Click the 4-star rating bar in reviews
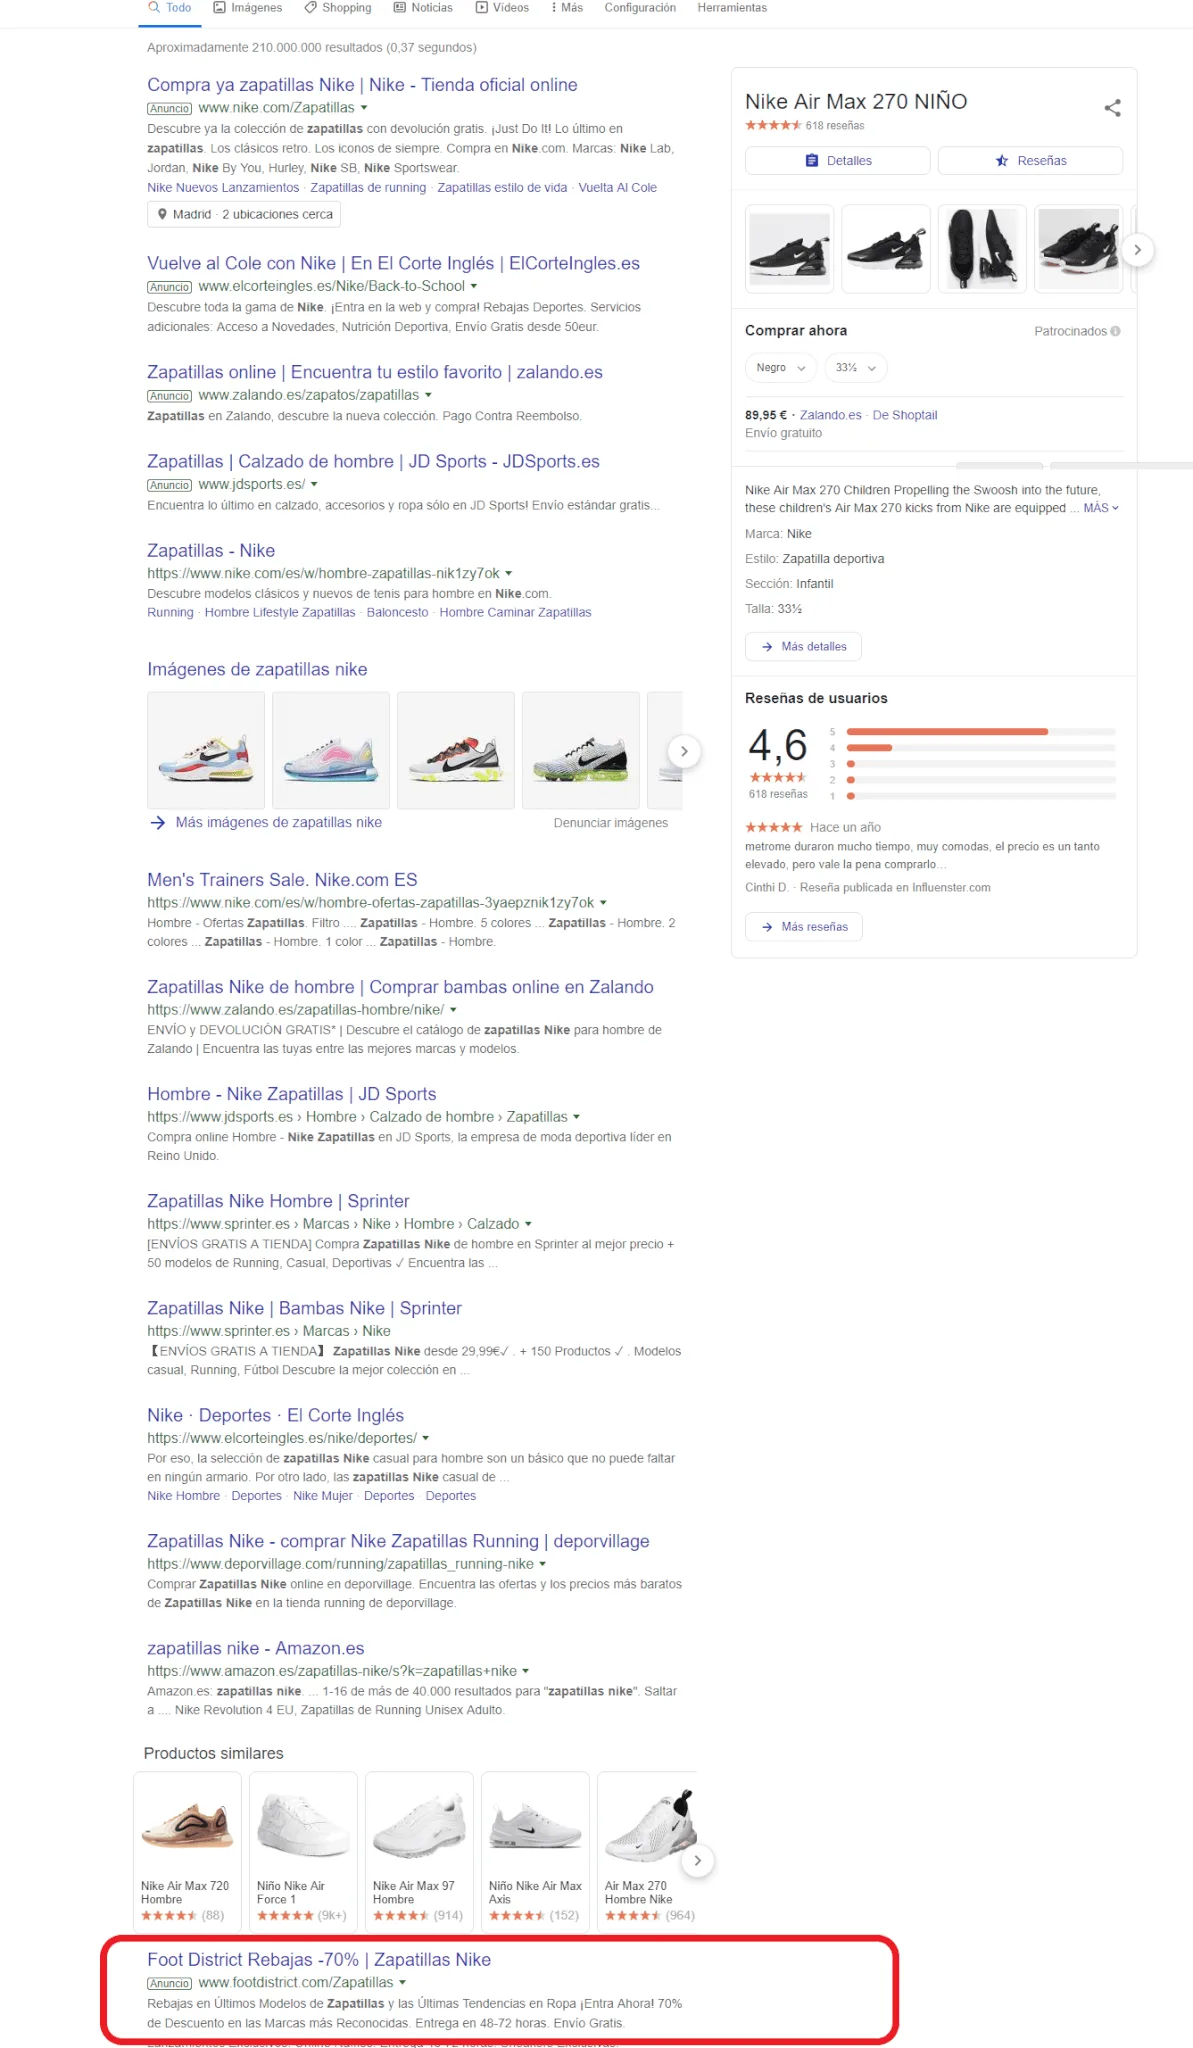 980,748
